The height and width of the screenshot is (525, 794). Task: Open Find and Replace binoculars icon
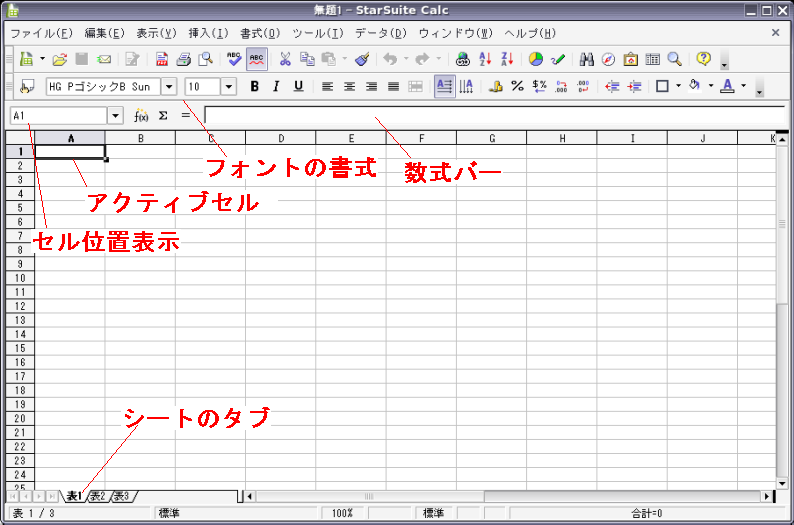(x=586, y=59)
